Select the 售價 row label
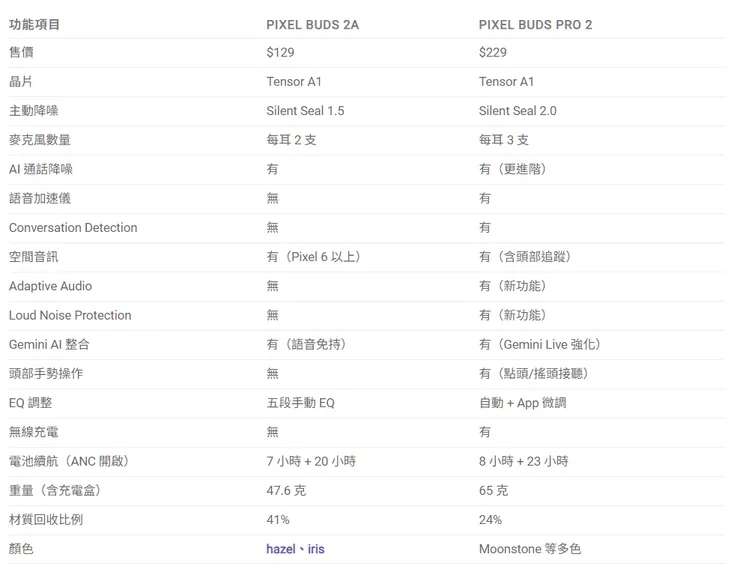Screen dimensions: 740x565 21,52
